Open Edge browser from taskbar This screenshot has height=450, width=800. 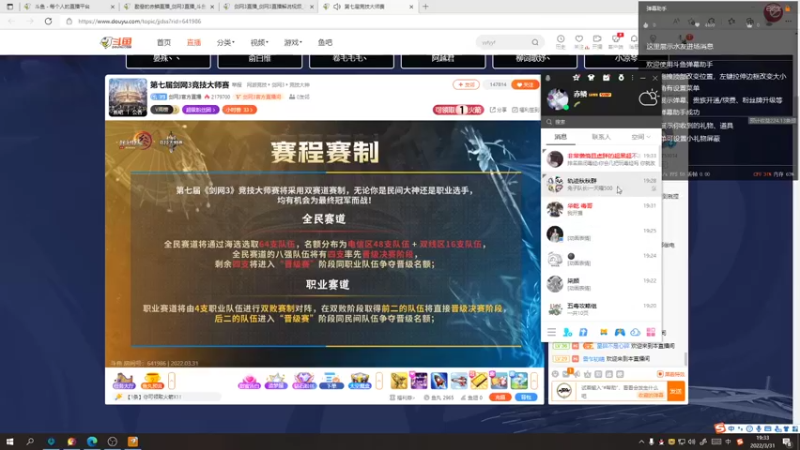click(x=92, y=441)
